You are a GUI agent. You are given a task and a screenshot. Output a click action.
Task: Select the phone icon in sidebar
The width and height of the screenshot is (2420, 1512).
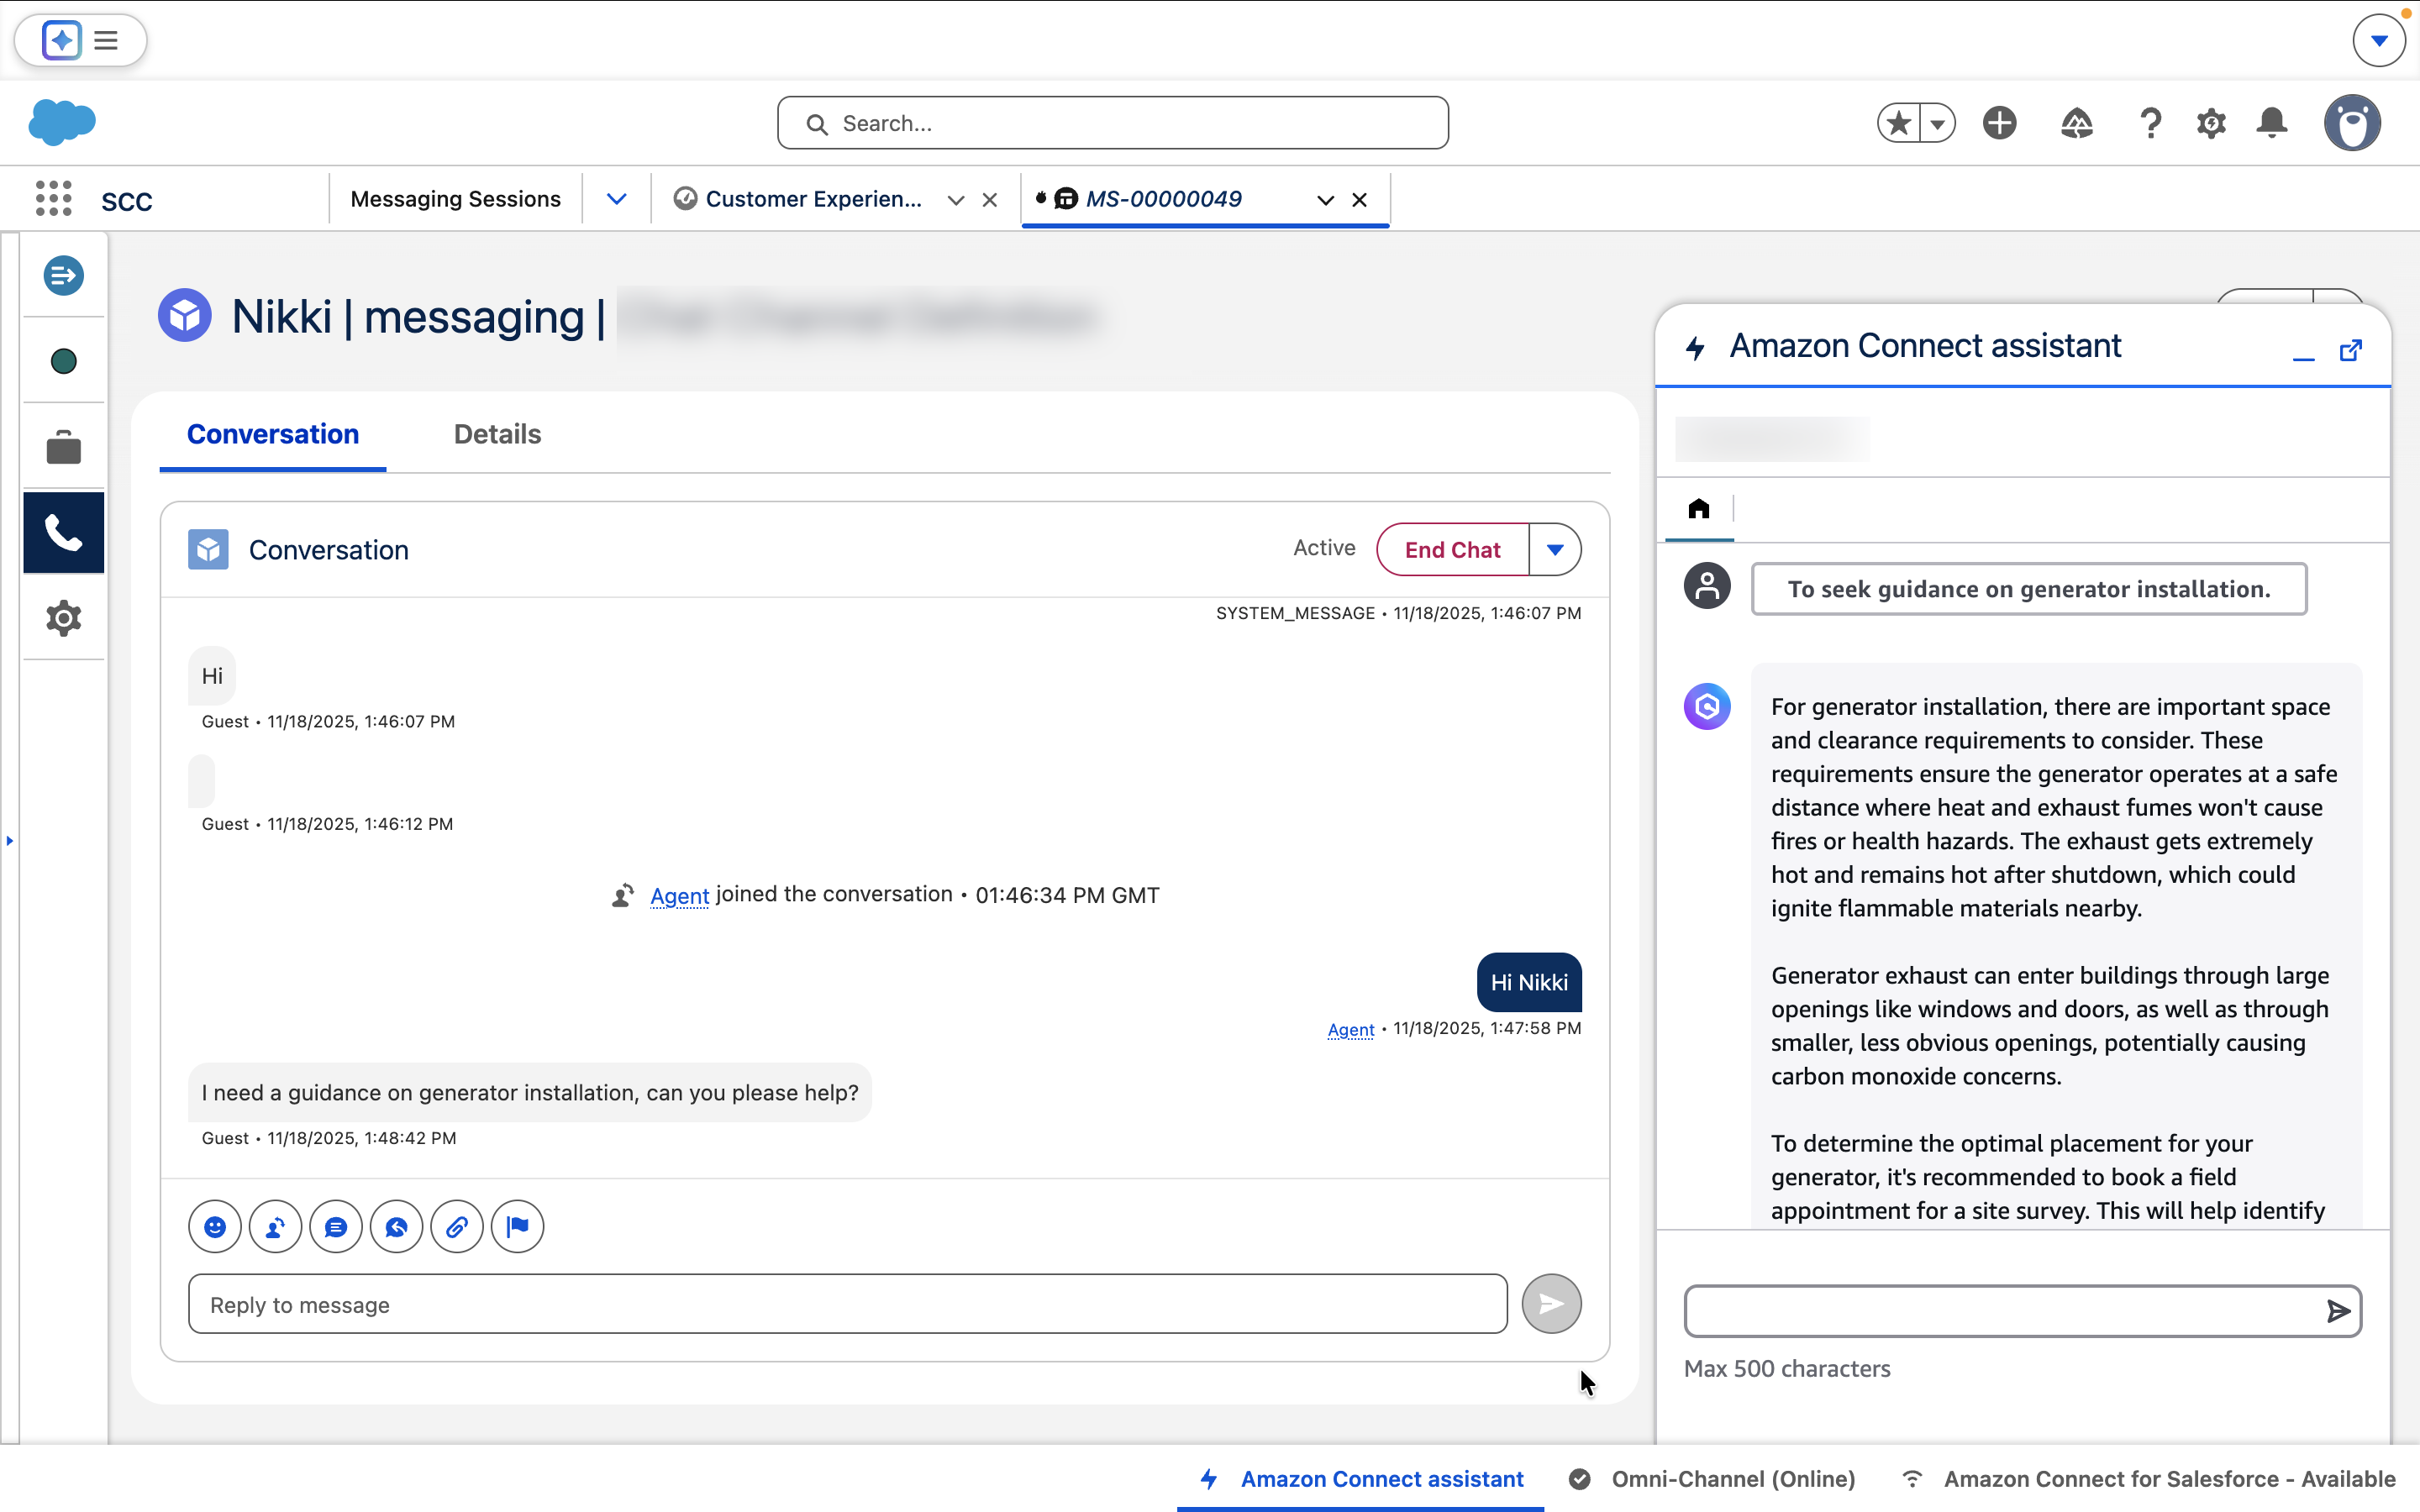[x=63, y=533]
